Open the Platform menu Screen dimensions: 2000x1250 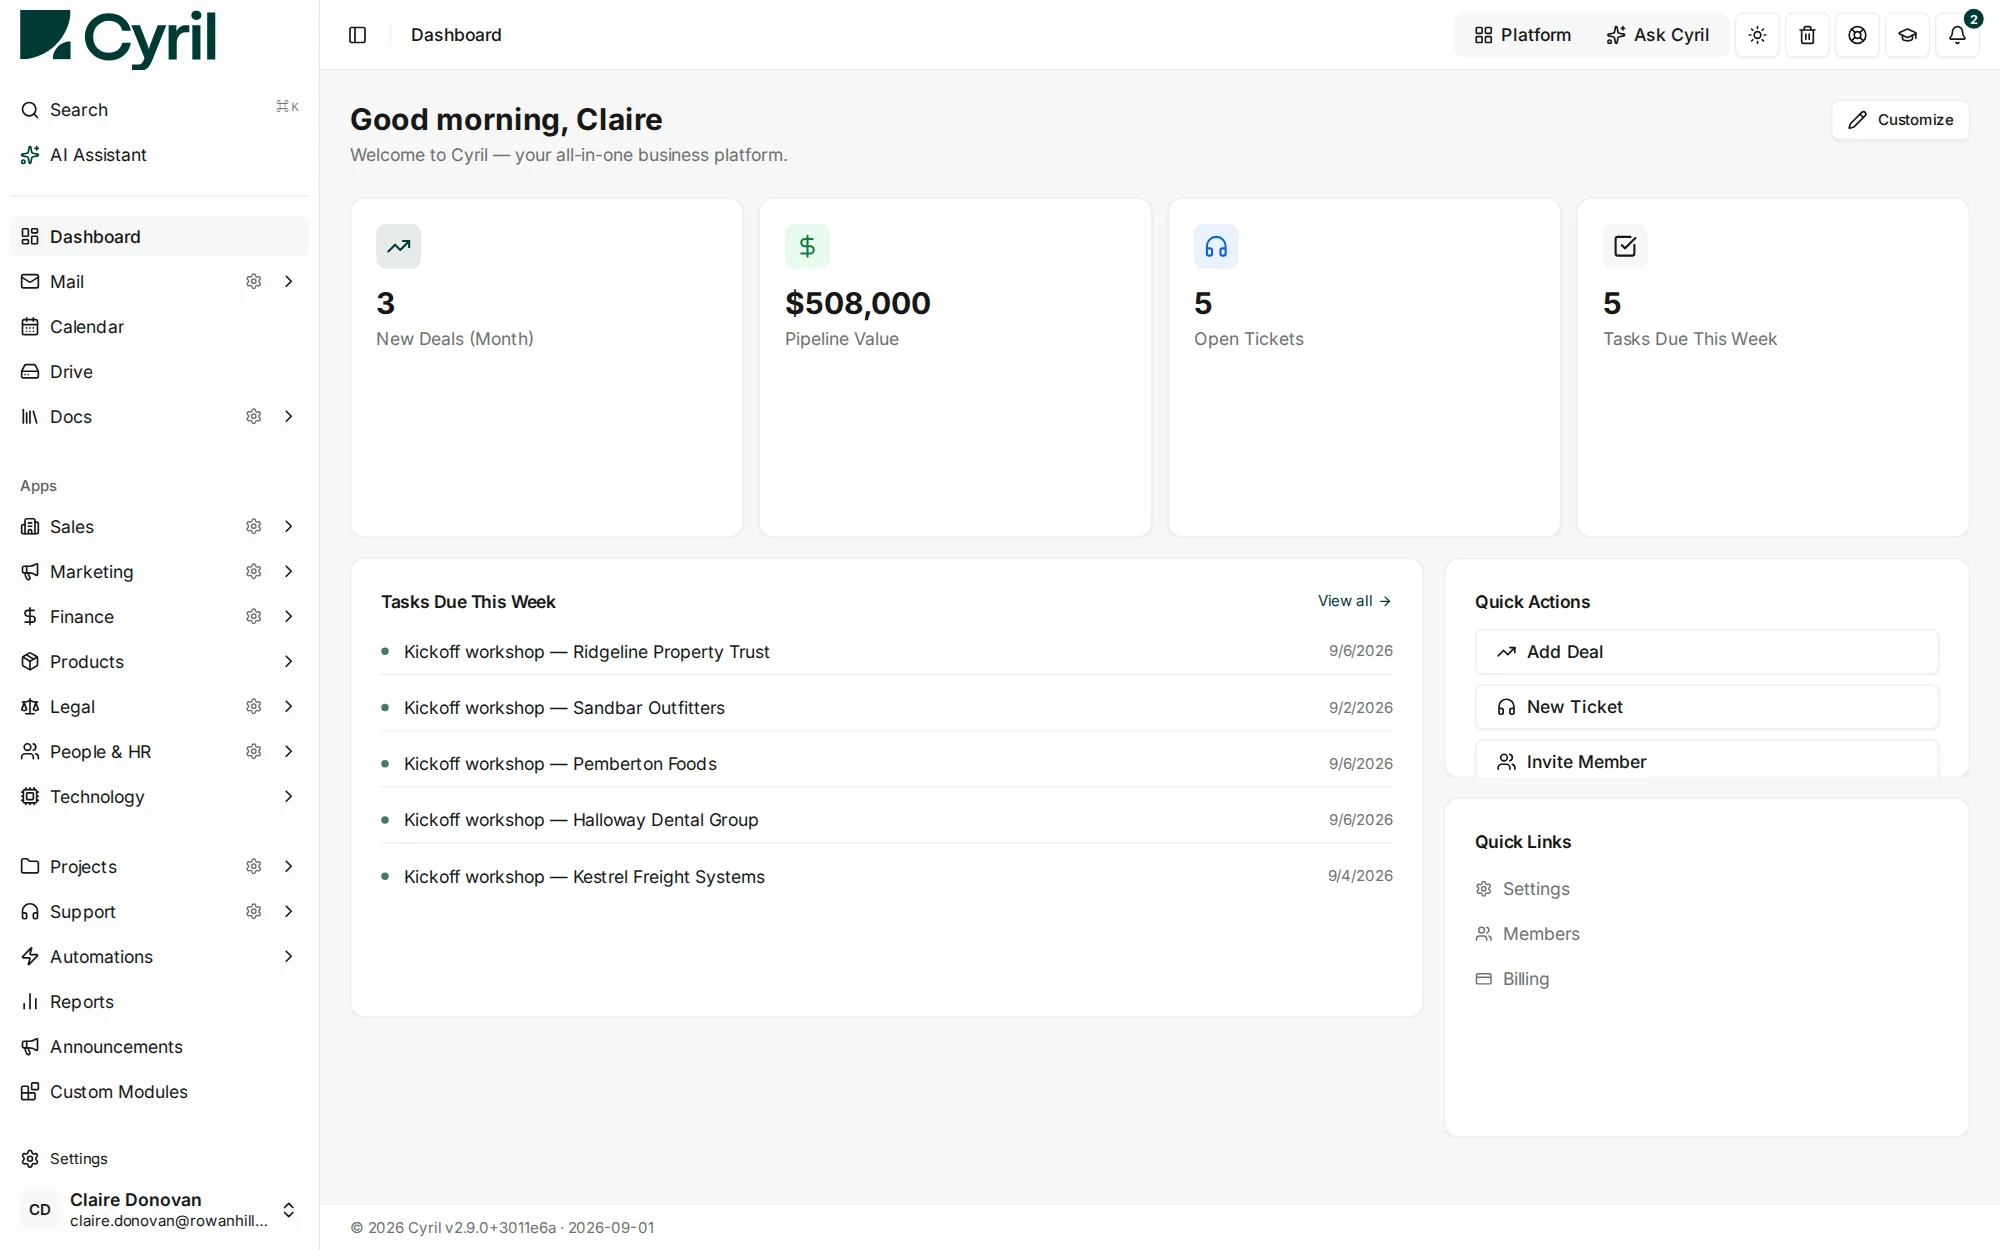tap(1522, 35)
